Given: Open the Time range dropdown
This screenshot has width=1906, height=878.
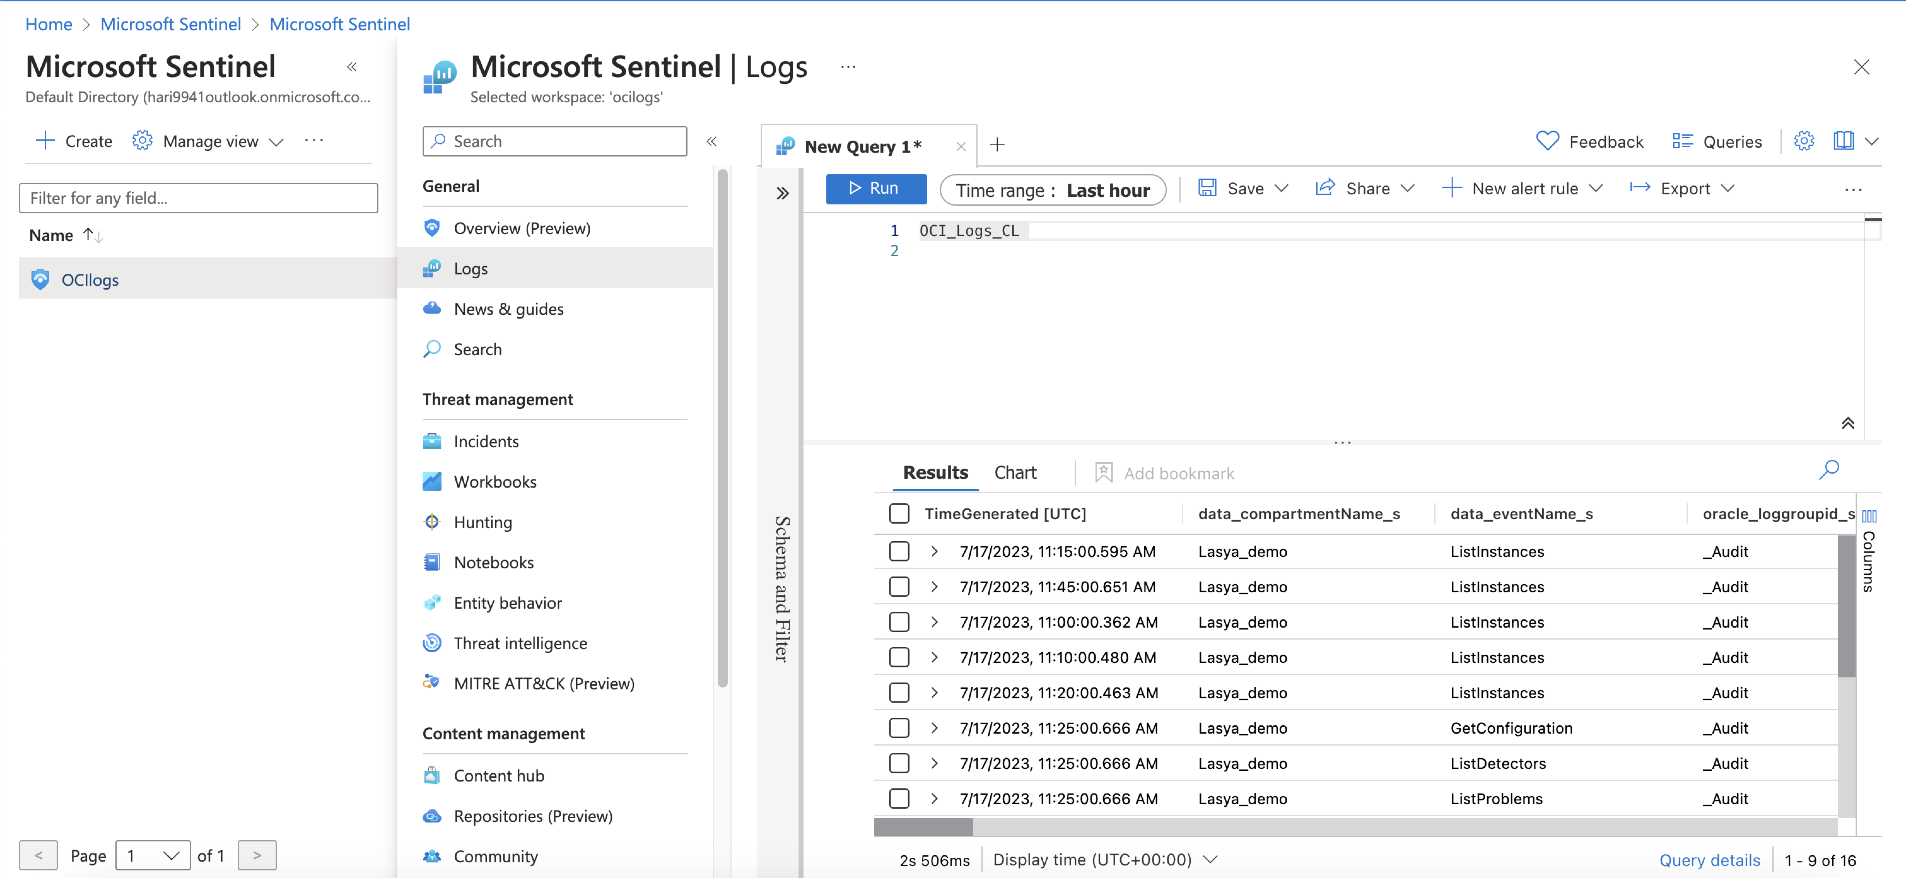Looking at the screenshot, I should [x=1052, y=190].
